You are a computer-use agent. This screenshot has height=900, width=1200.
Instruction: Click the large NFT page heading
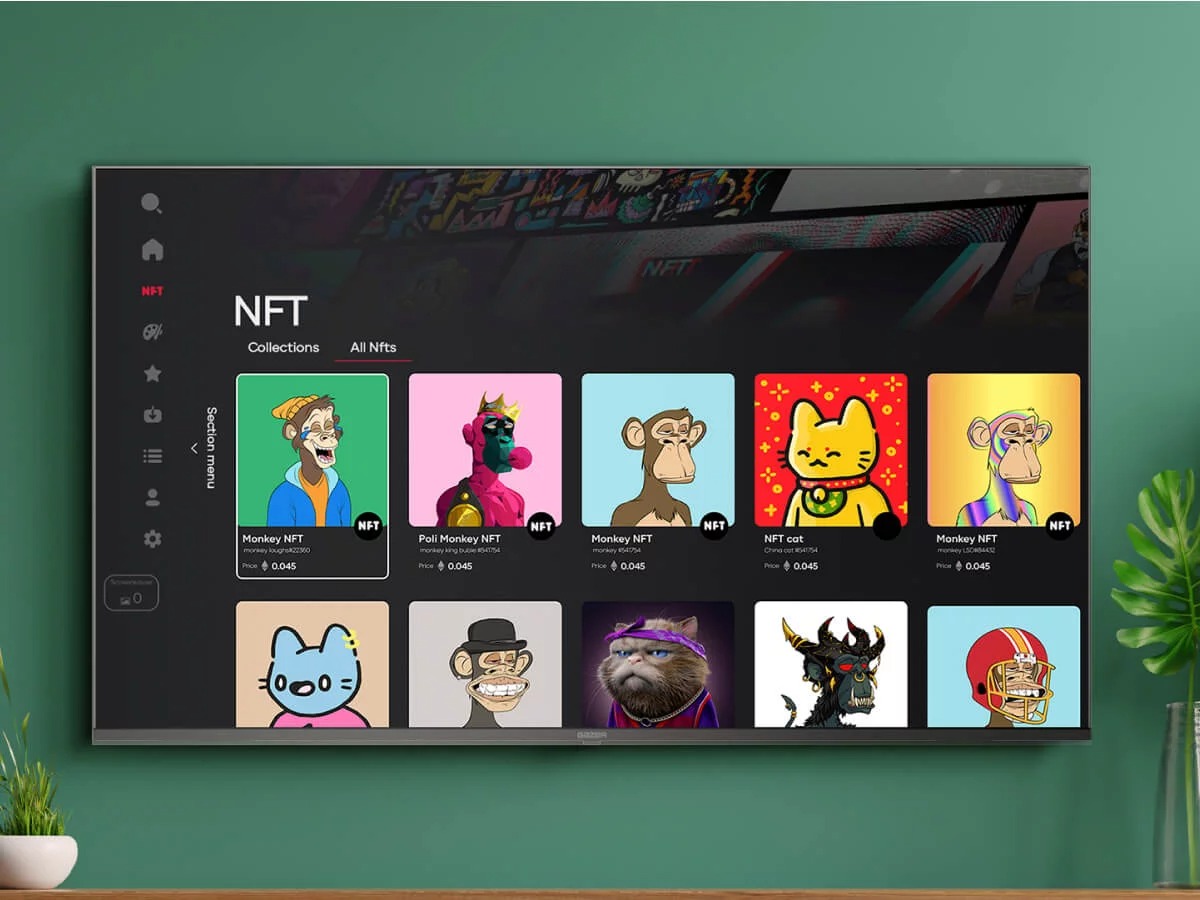[270, 311]
